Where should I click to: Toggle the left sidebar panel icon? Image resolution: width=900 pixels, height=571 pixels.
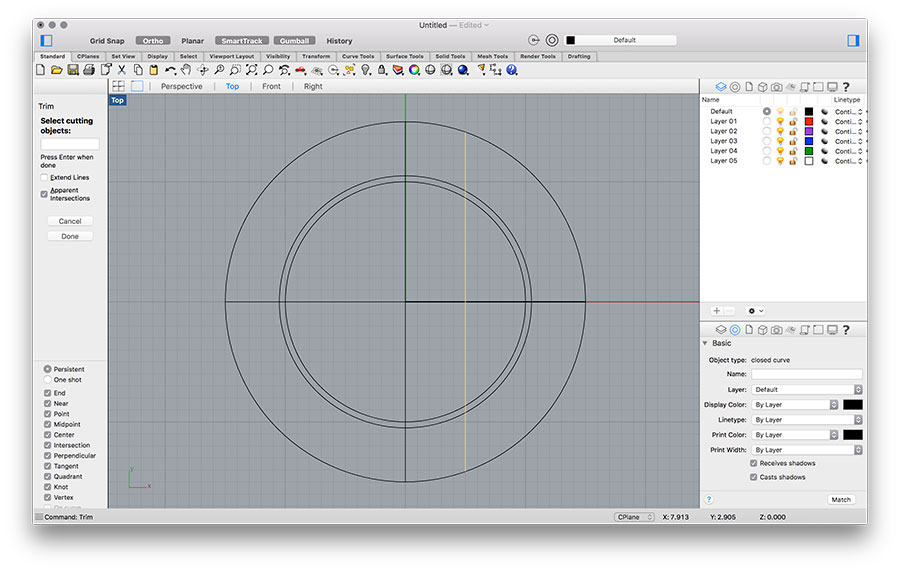tap(46, 40)
